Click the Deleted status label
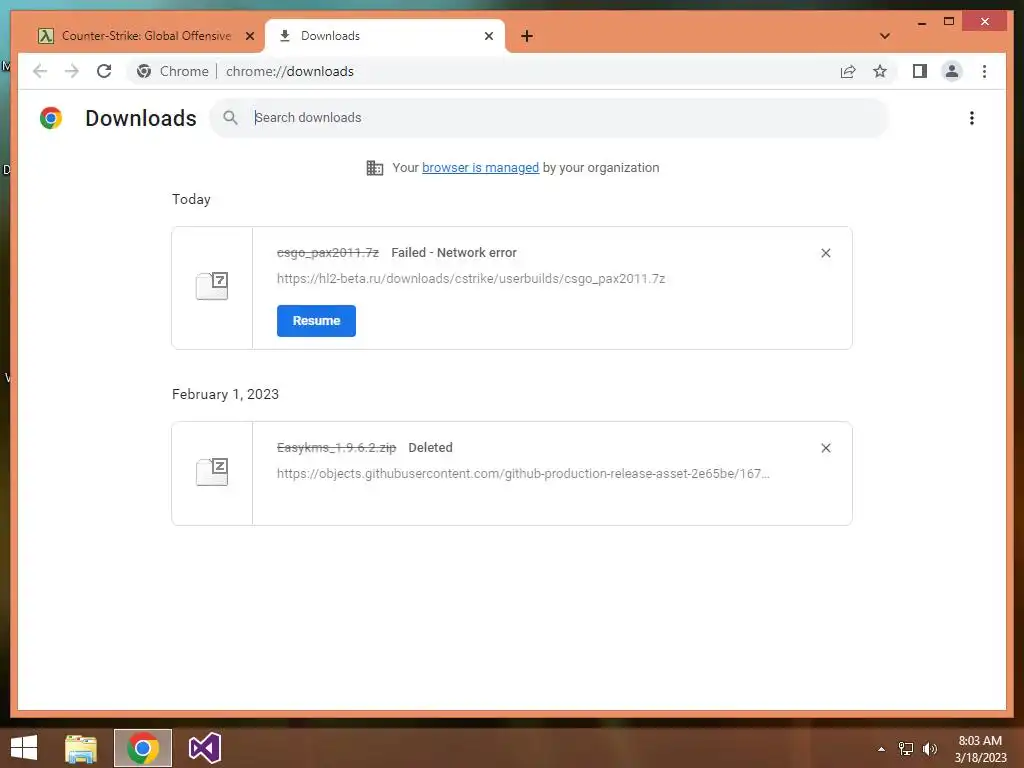 click(x=430, y=448)
